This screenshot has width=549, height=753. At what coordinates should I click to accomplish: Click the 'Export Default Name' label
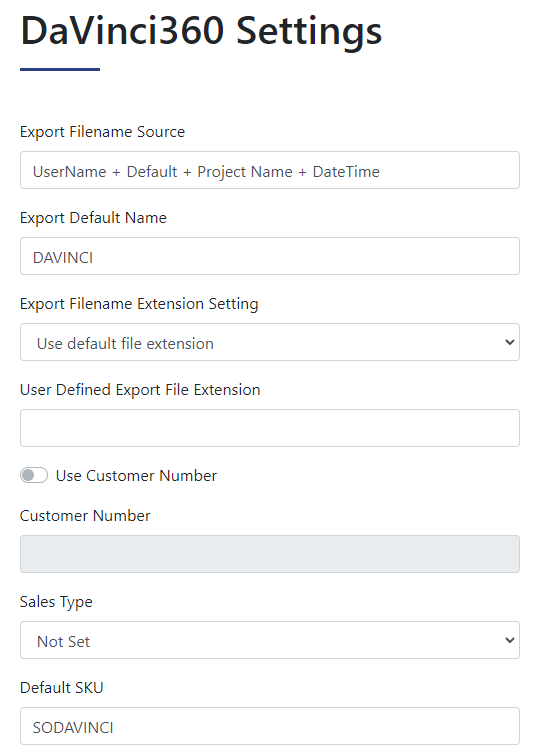(93, 218)
